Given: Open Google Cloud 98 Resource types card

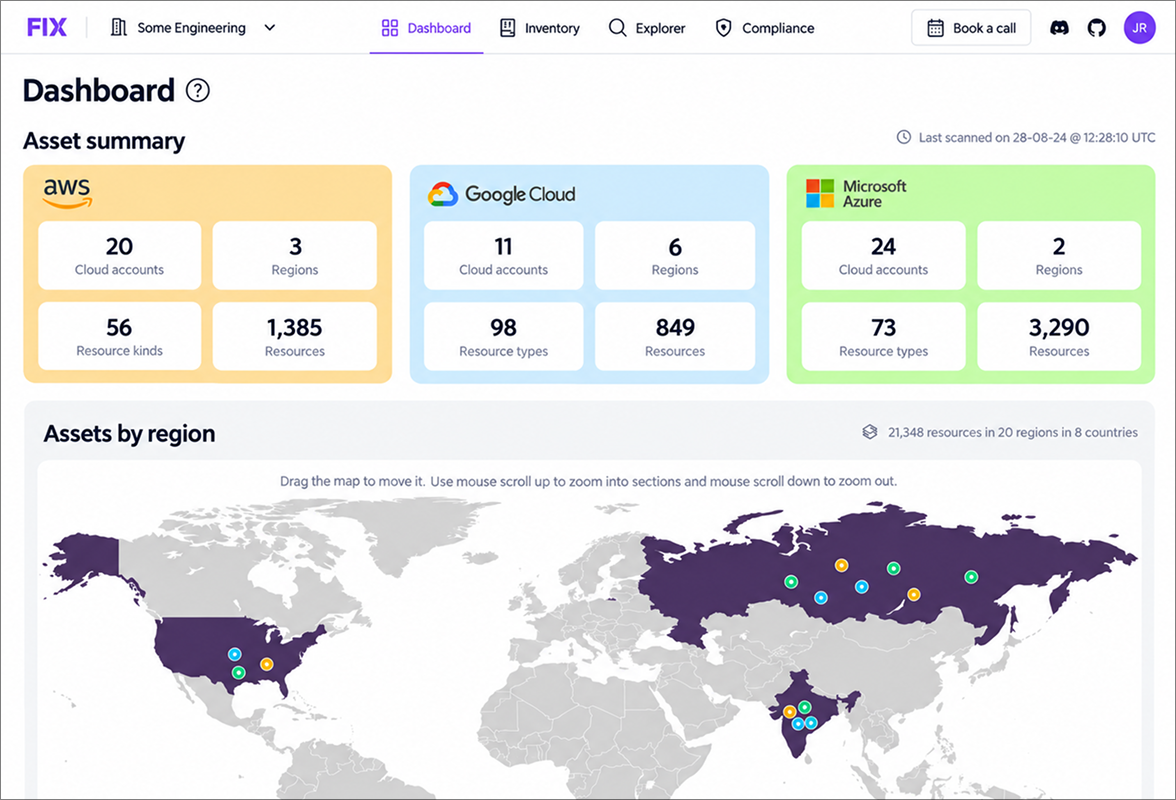Looking at the screenshot, I should tap(503, 336).
